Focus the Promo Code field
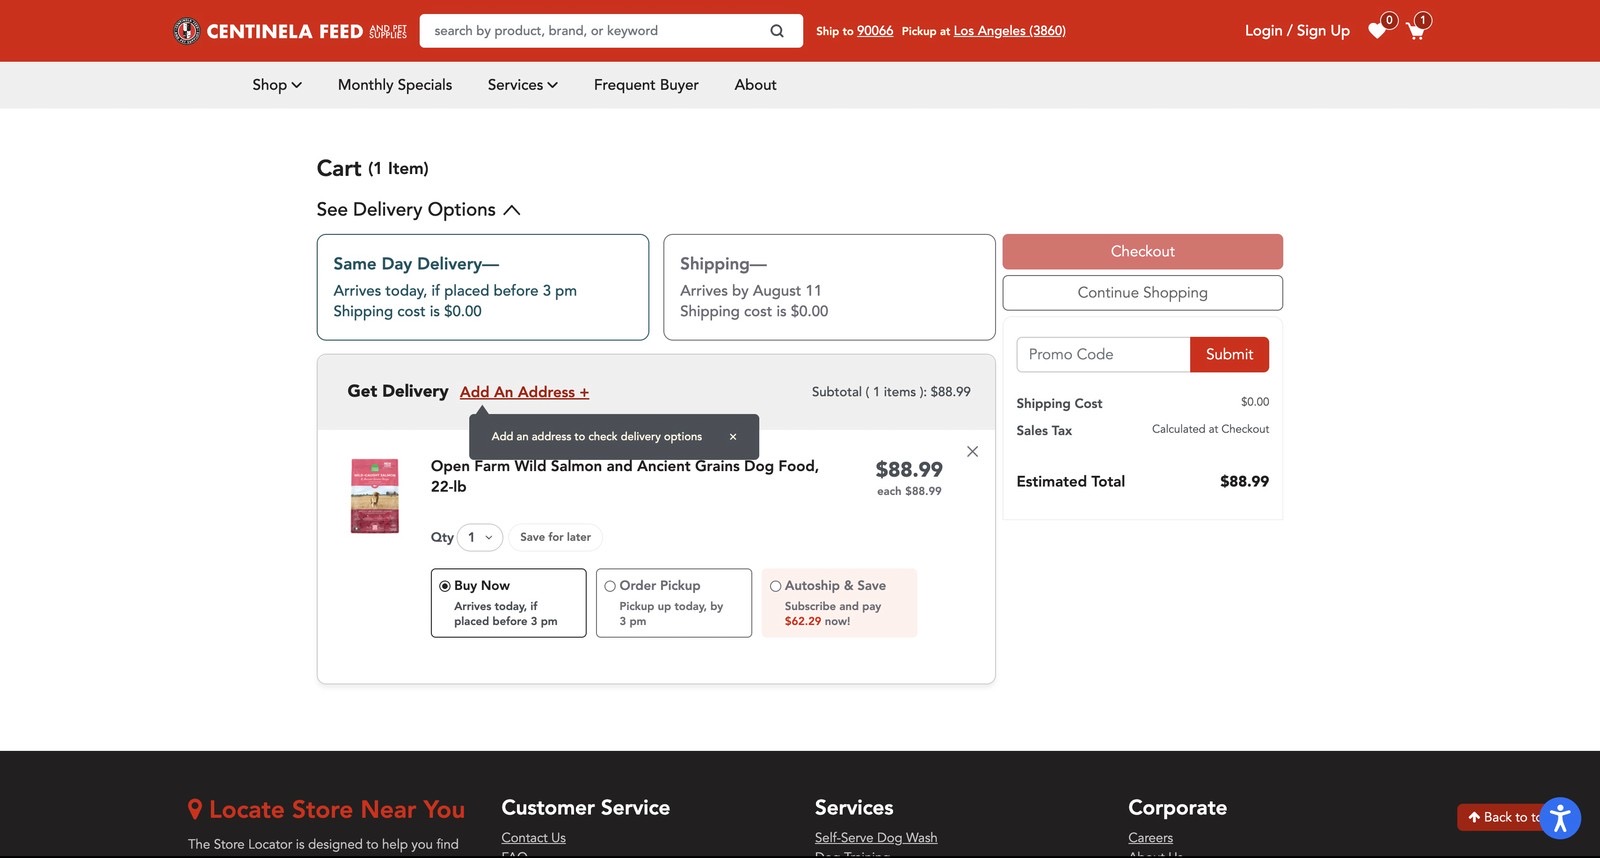 click(x=1103, y=355)
